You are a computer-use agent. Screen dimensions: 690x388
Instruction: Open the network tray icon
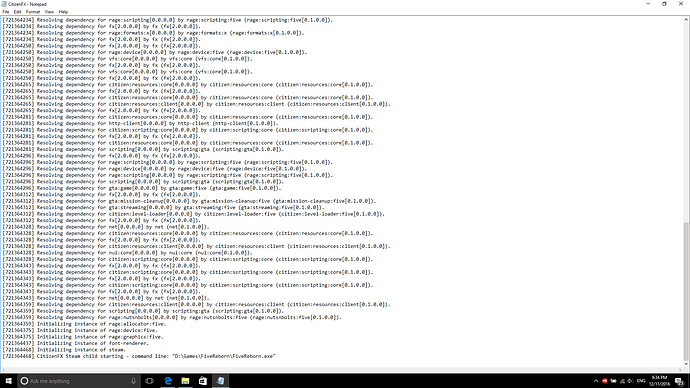click(622, 381)
